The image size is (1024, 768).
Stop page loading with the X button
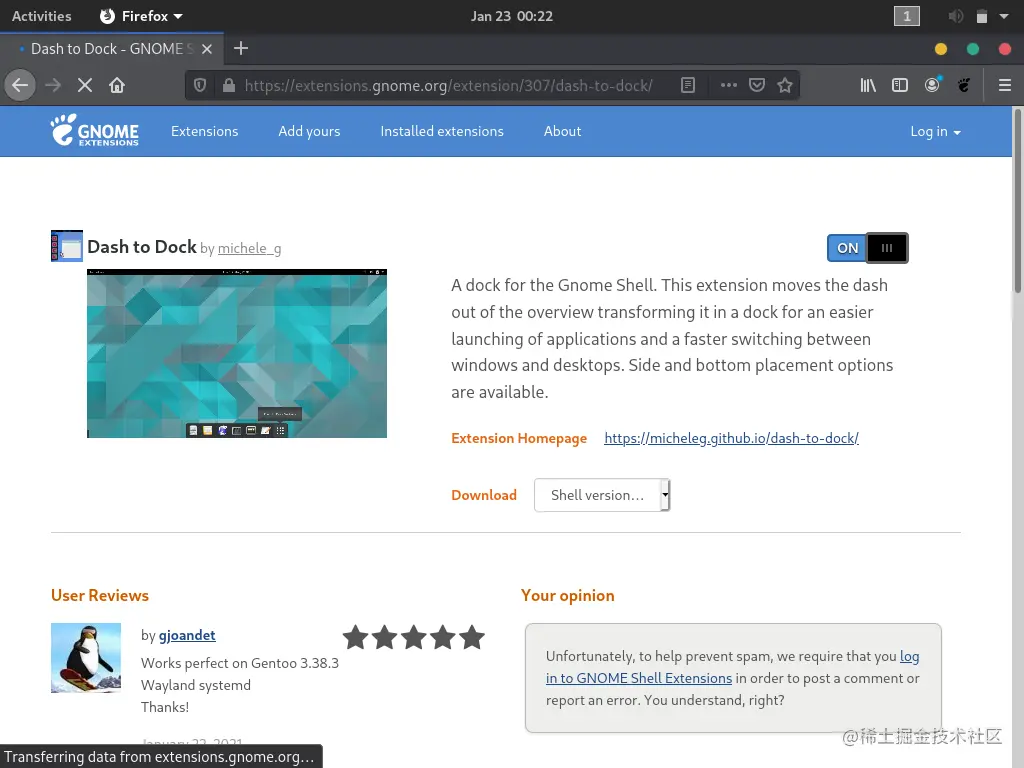click(x=85, y=86)
